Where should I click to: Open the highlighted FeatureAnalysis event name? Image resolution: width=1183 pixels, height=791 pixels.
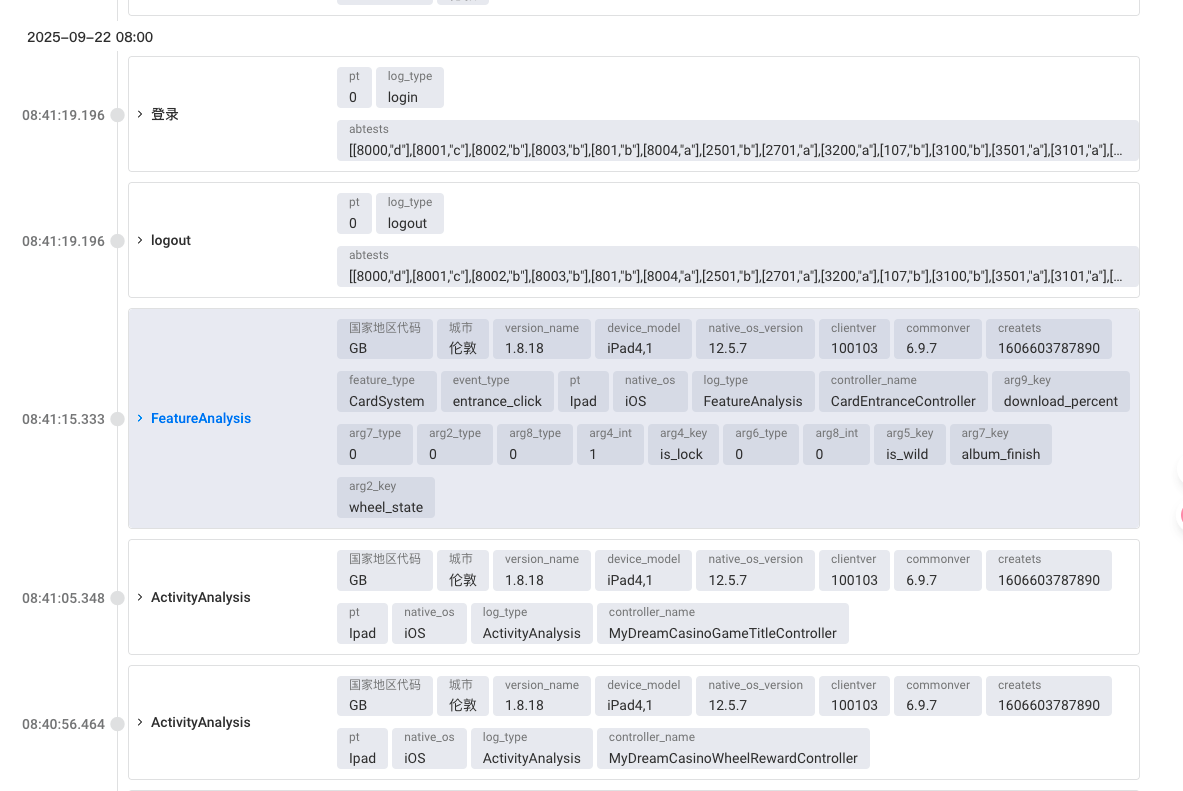coord(201,419)
